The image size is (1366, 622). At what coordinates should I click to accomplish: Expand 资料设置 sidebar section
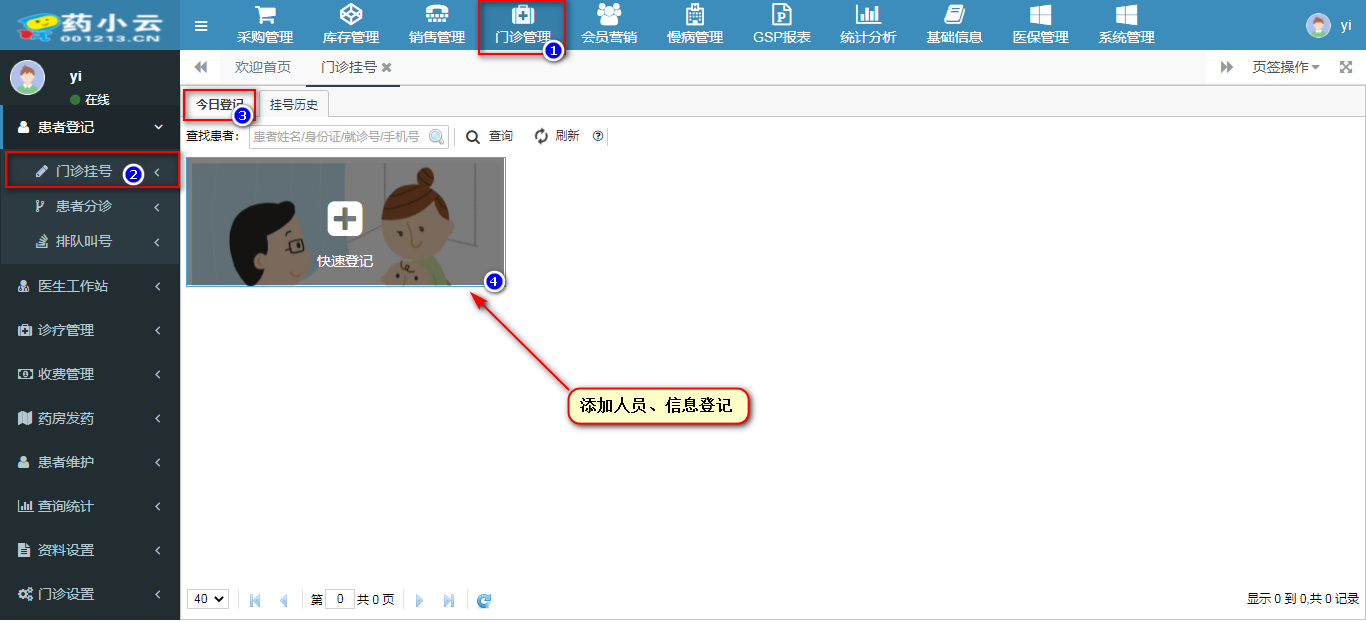click(90, 550)
